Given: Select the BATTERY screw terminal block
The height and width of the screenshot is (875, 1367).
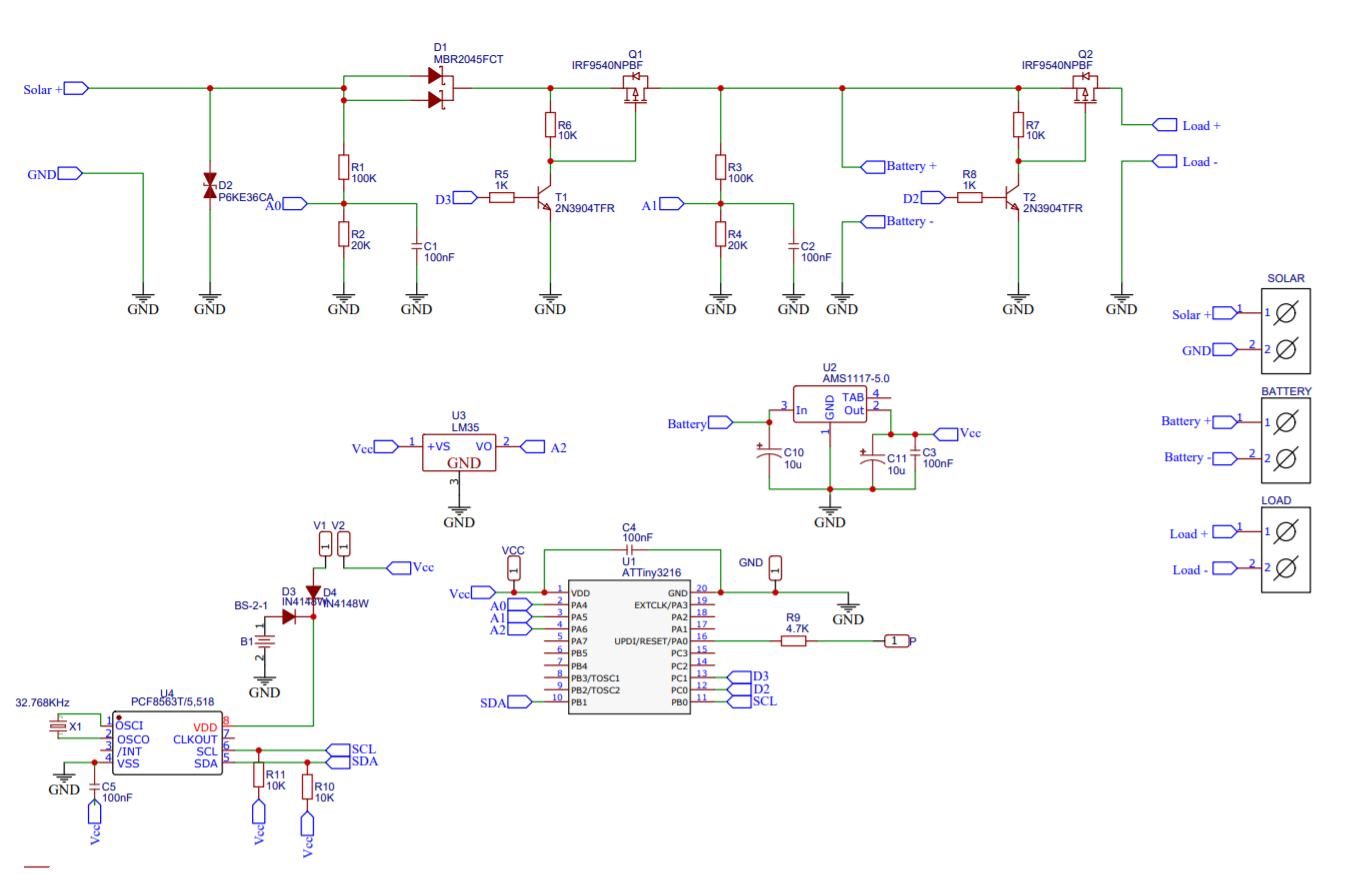Looking at the screenshot, I should coord(1286,439).
